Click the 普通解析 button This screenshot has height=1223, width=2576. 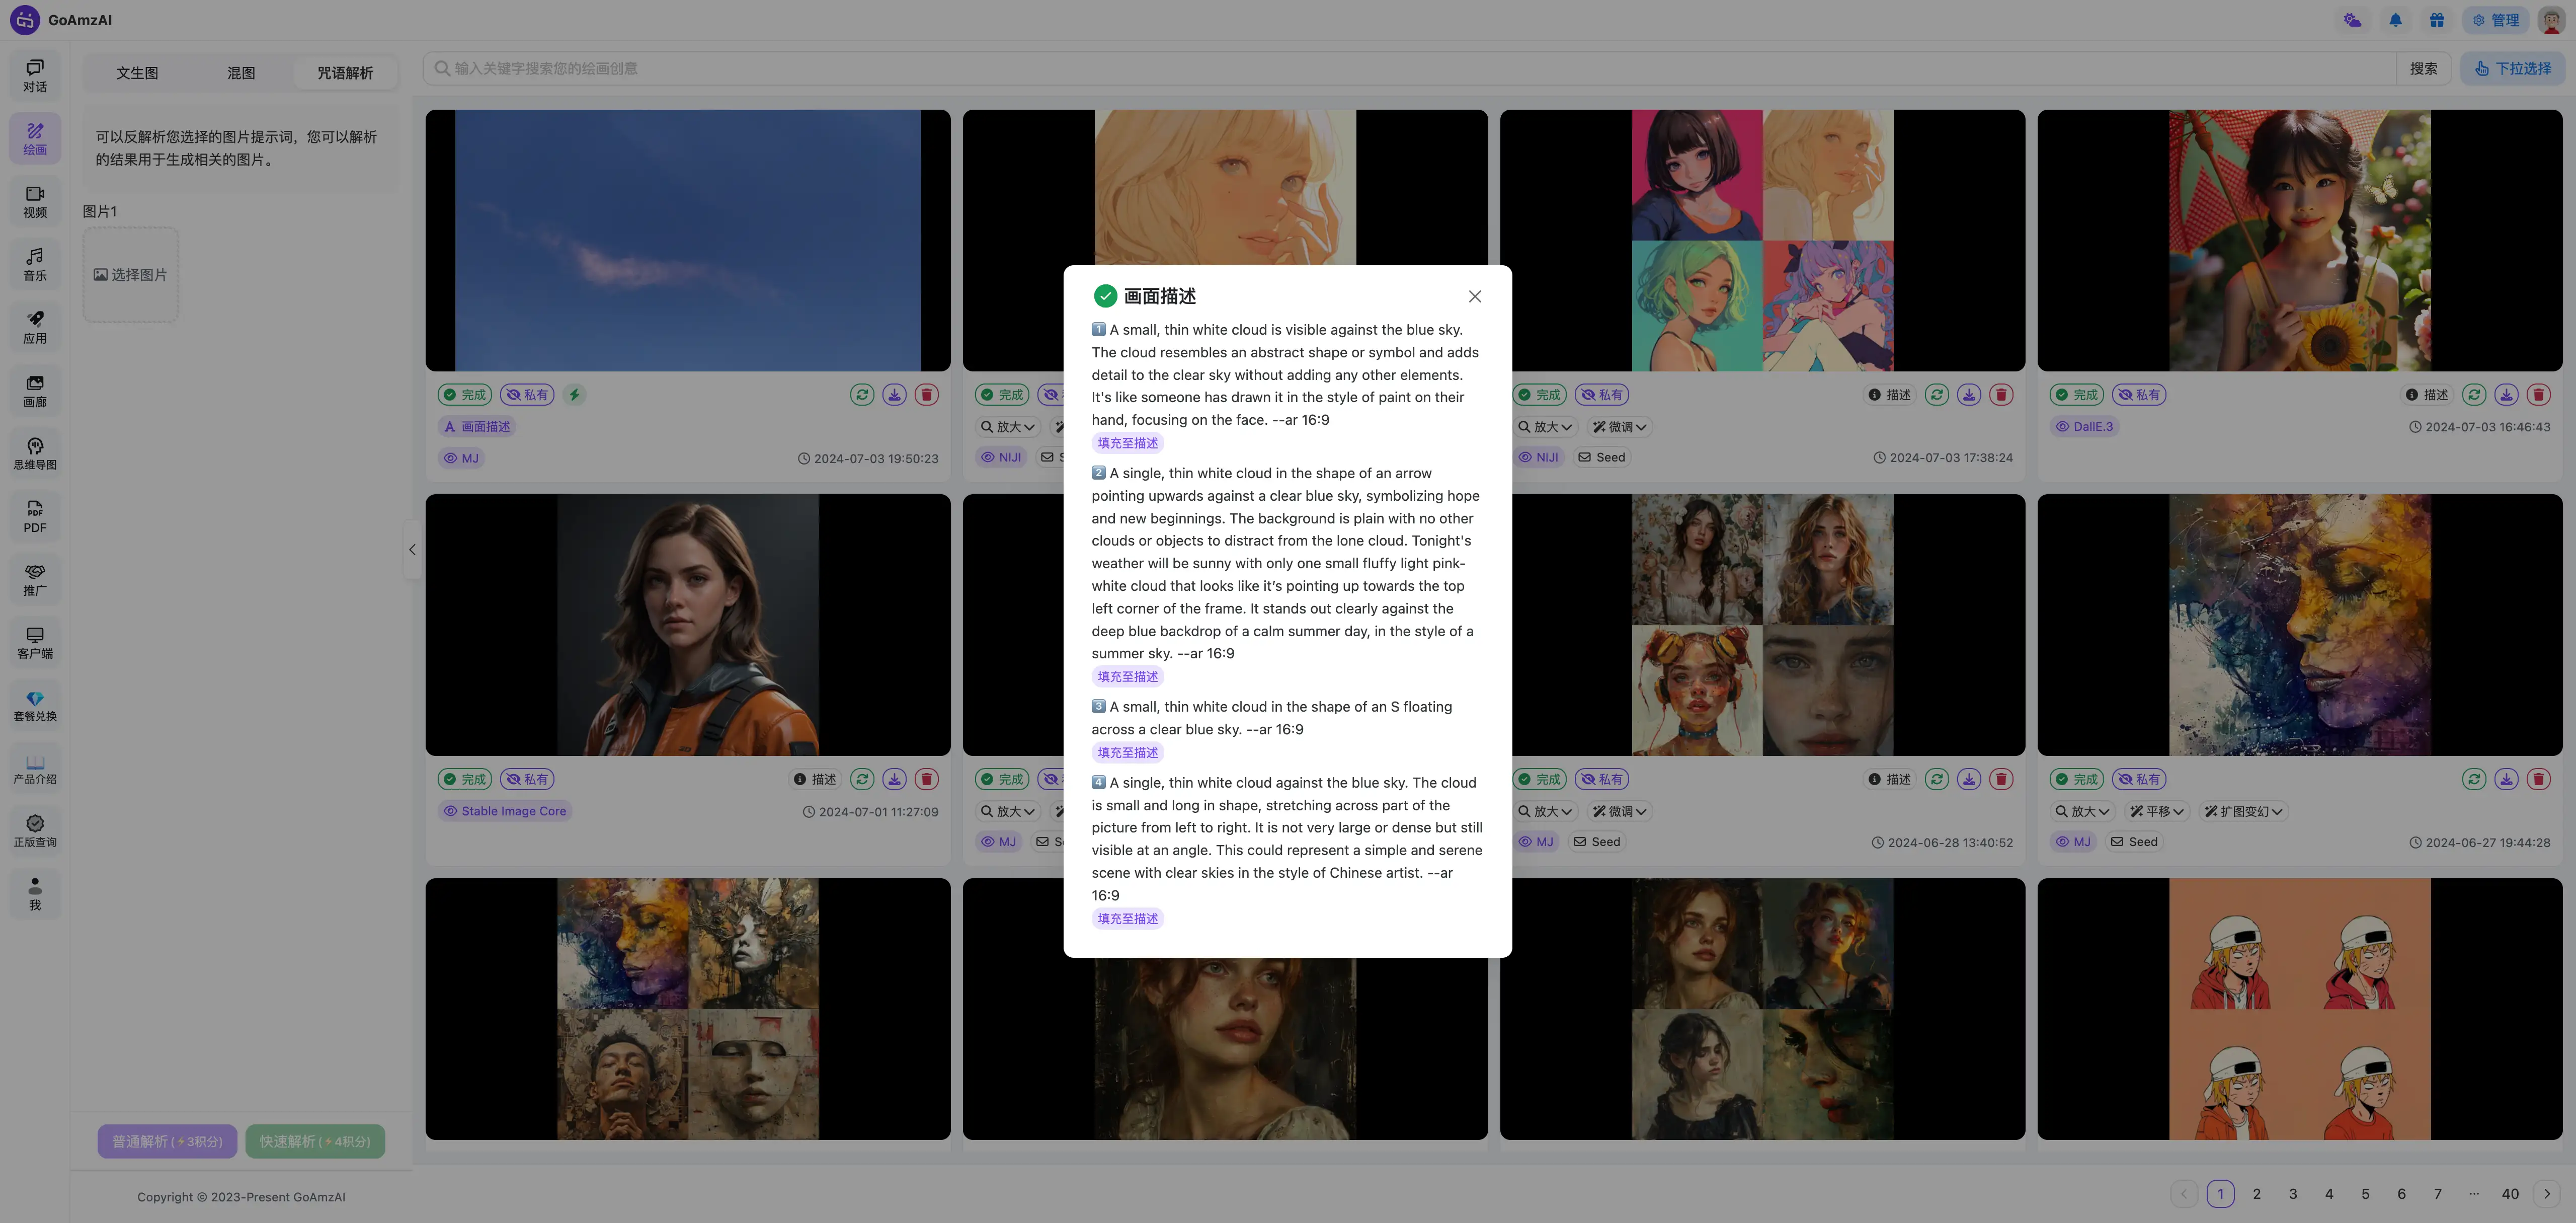(x=167, y=1142)
